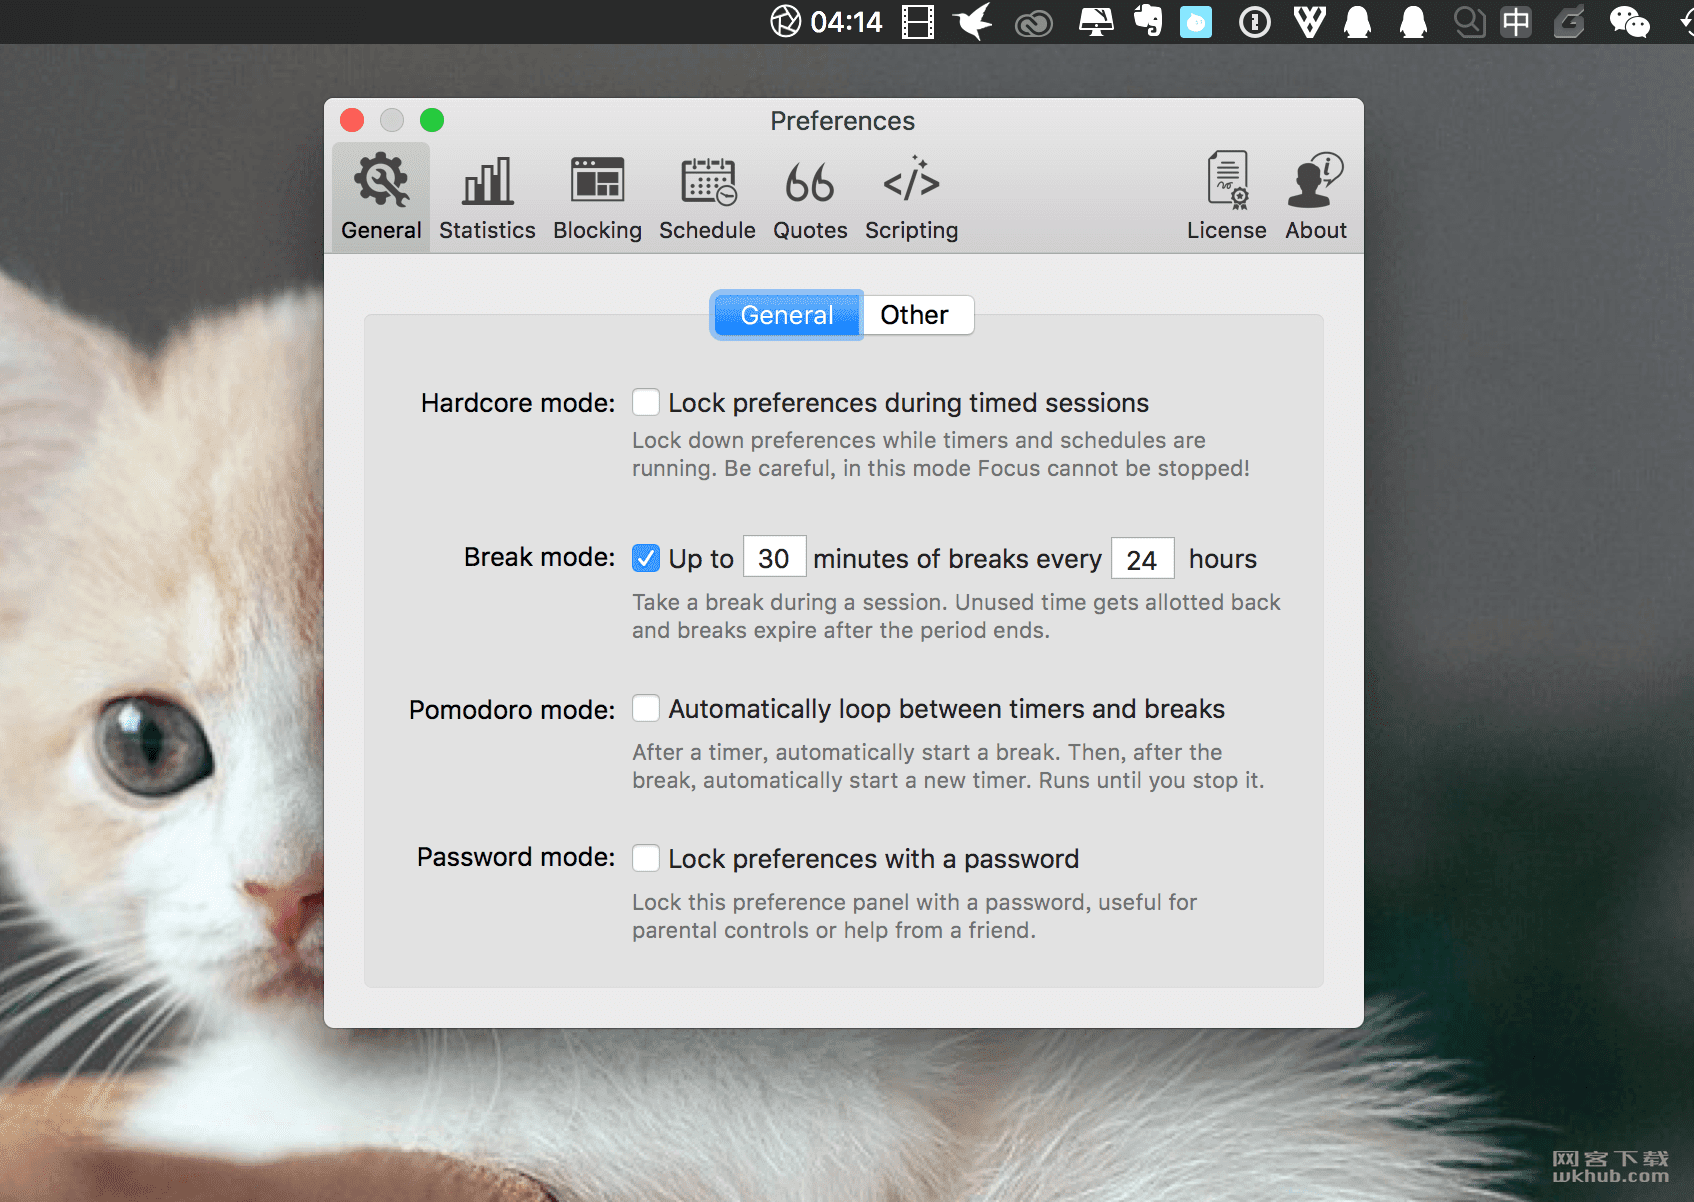1694x1202 pixels.
Task: Close the Preferences window
Action: (352, 120)
